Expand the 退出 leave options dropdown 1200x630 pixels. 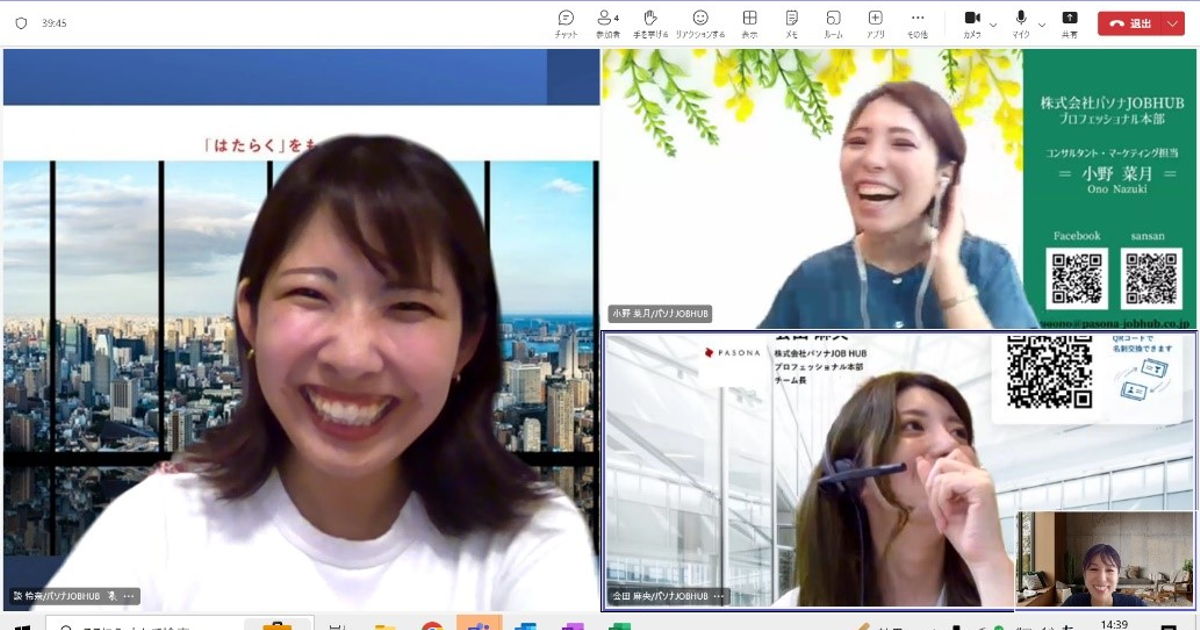[x=1172, y=23]
